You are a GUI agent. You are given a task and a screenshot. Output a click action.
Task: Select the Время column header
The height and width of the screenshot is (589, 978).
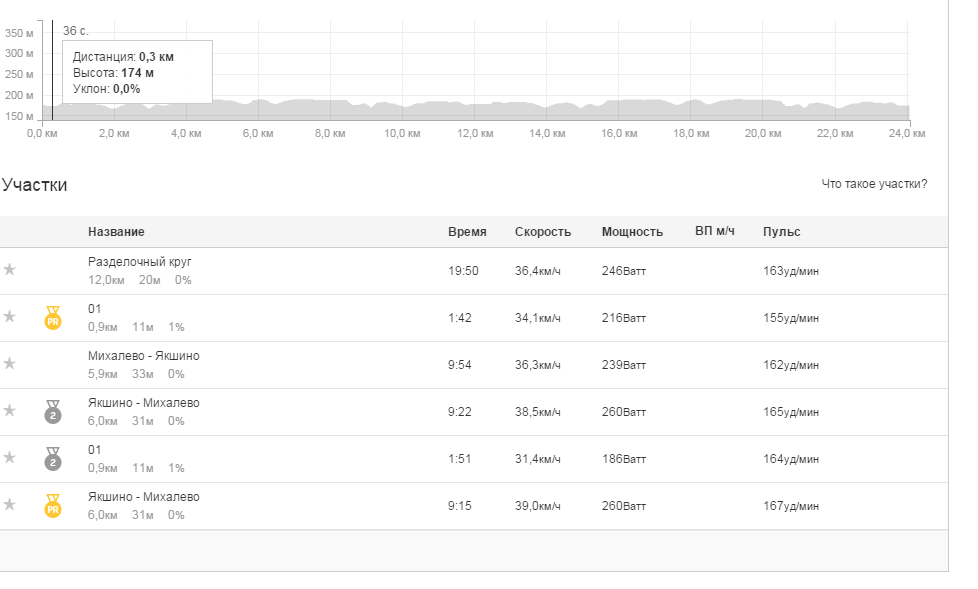(467, 231)
